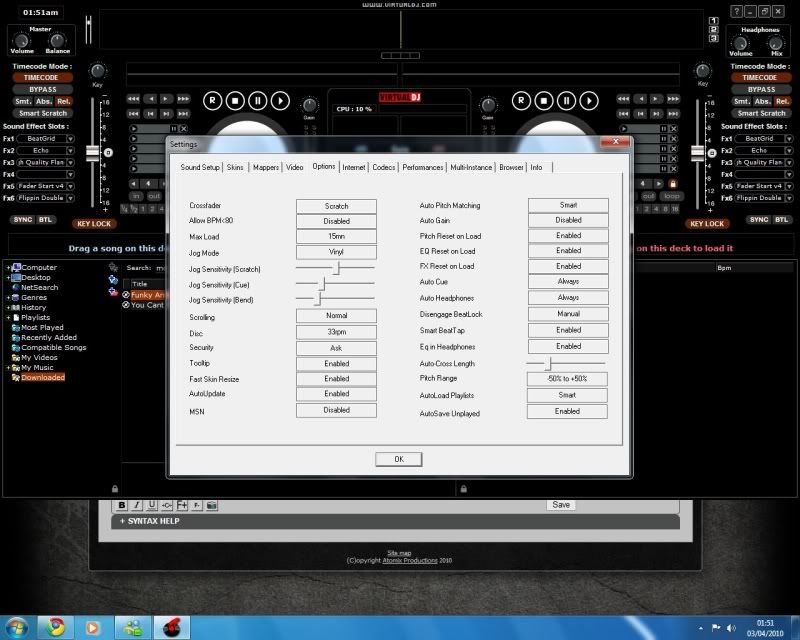The height and width of the screenshot is (640, 800).
Task: Toggle TIMECODE mode on the left deck
Action: coord(41,78)
